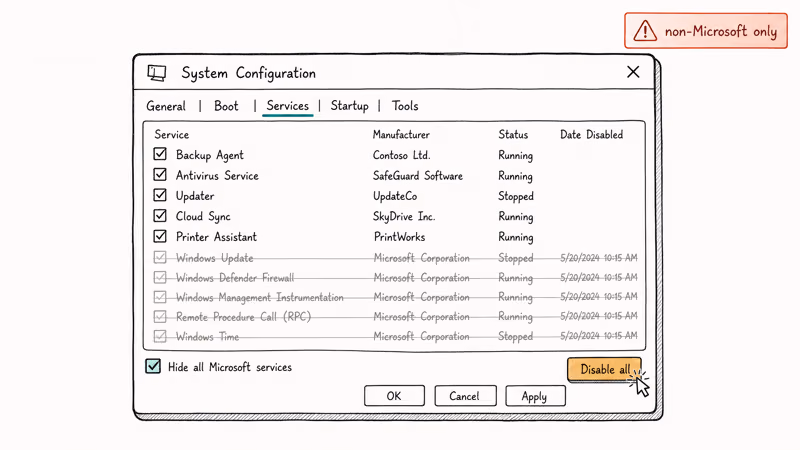Screen dimensions: 800x450
Task: Click PrintWorks manufacturer cell
Action: [x=399, y=237]
